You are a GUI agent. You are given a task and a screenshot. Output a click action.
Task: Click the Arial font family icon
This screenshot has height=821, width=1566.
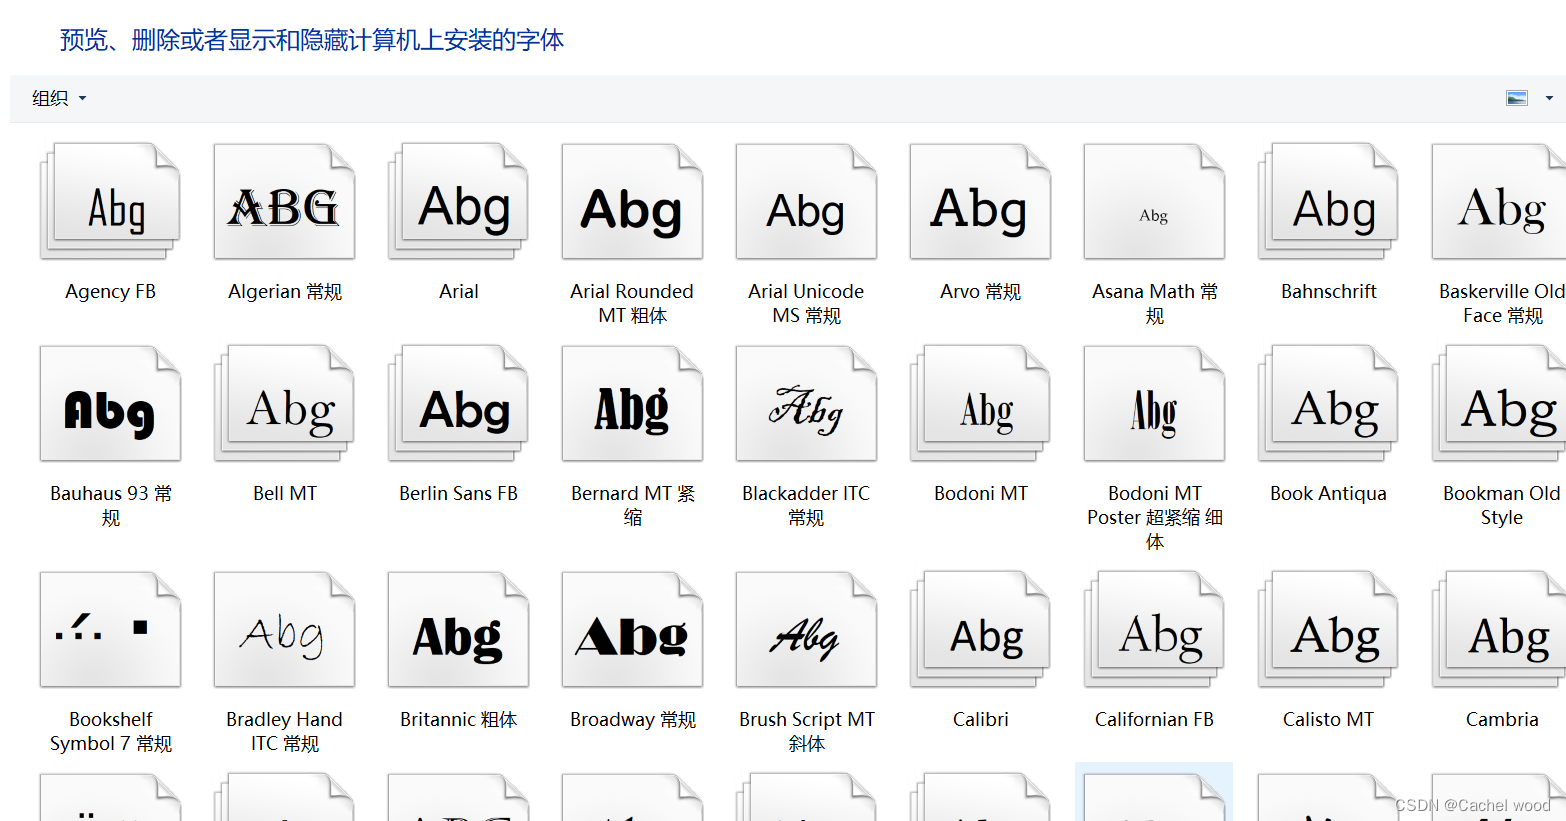458,201
